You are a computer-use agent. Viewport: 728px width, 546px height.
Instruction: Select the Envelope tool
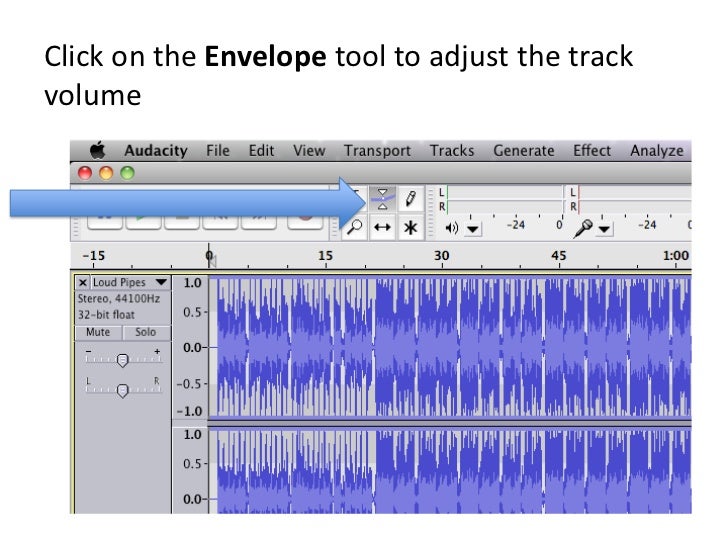383,200
